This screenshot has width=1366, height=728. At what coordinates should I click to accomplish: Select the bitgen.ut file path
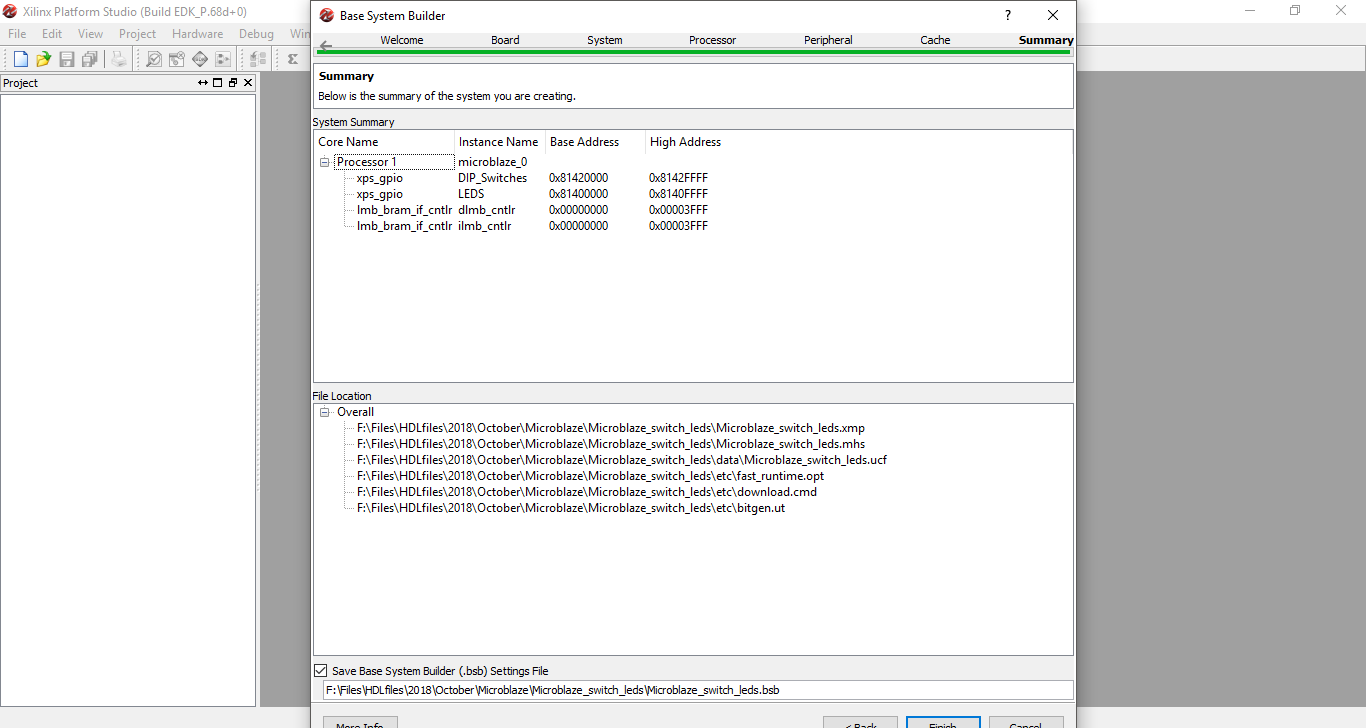point(571,508)
